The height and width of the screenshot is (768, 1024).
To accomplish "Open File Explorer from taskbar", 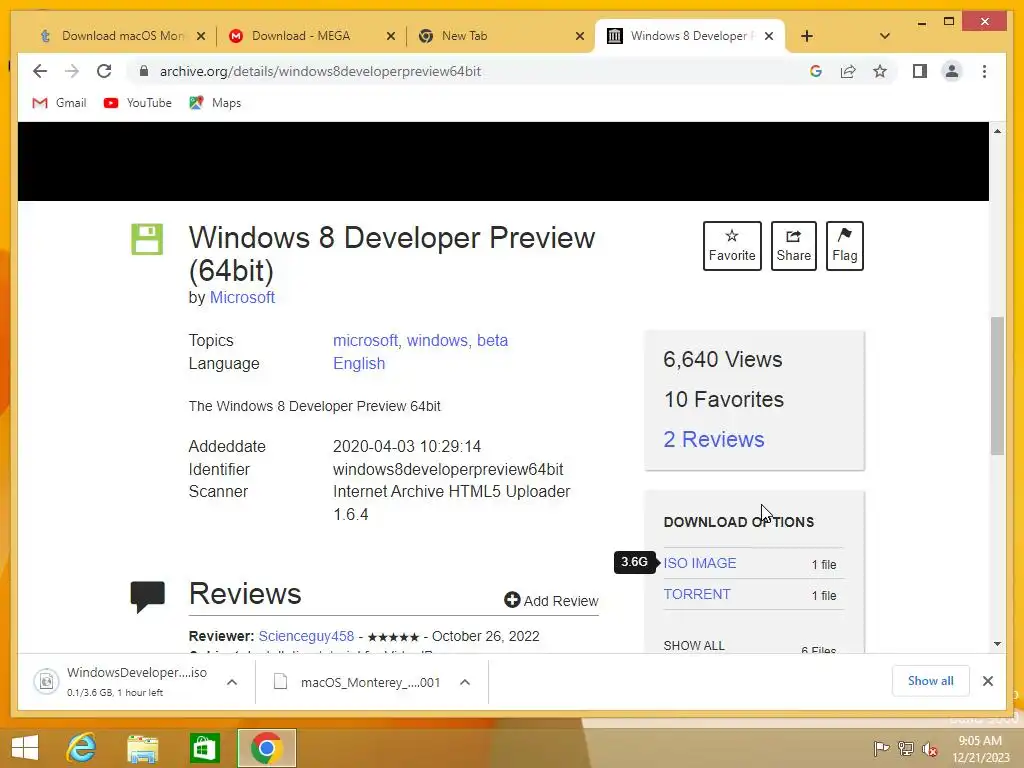I will click(x=142, y=748).
